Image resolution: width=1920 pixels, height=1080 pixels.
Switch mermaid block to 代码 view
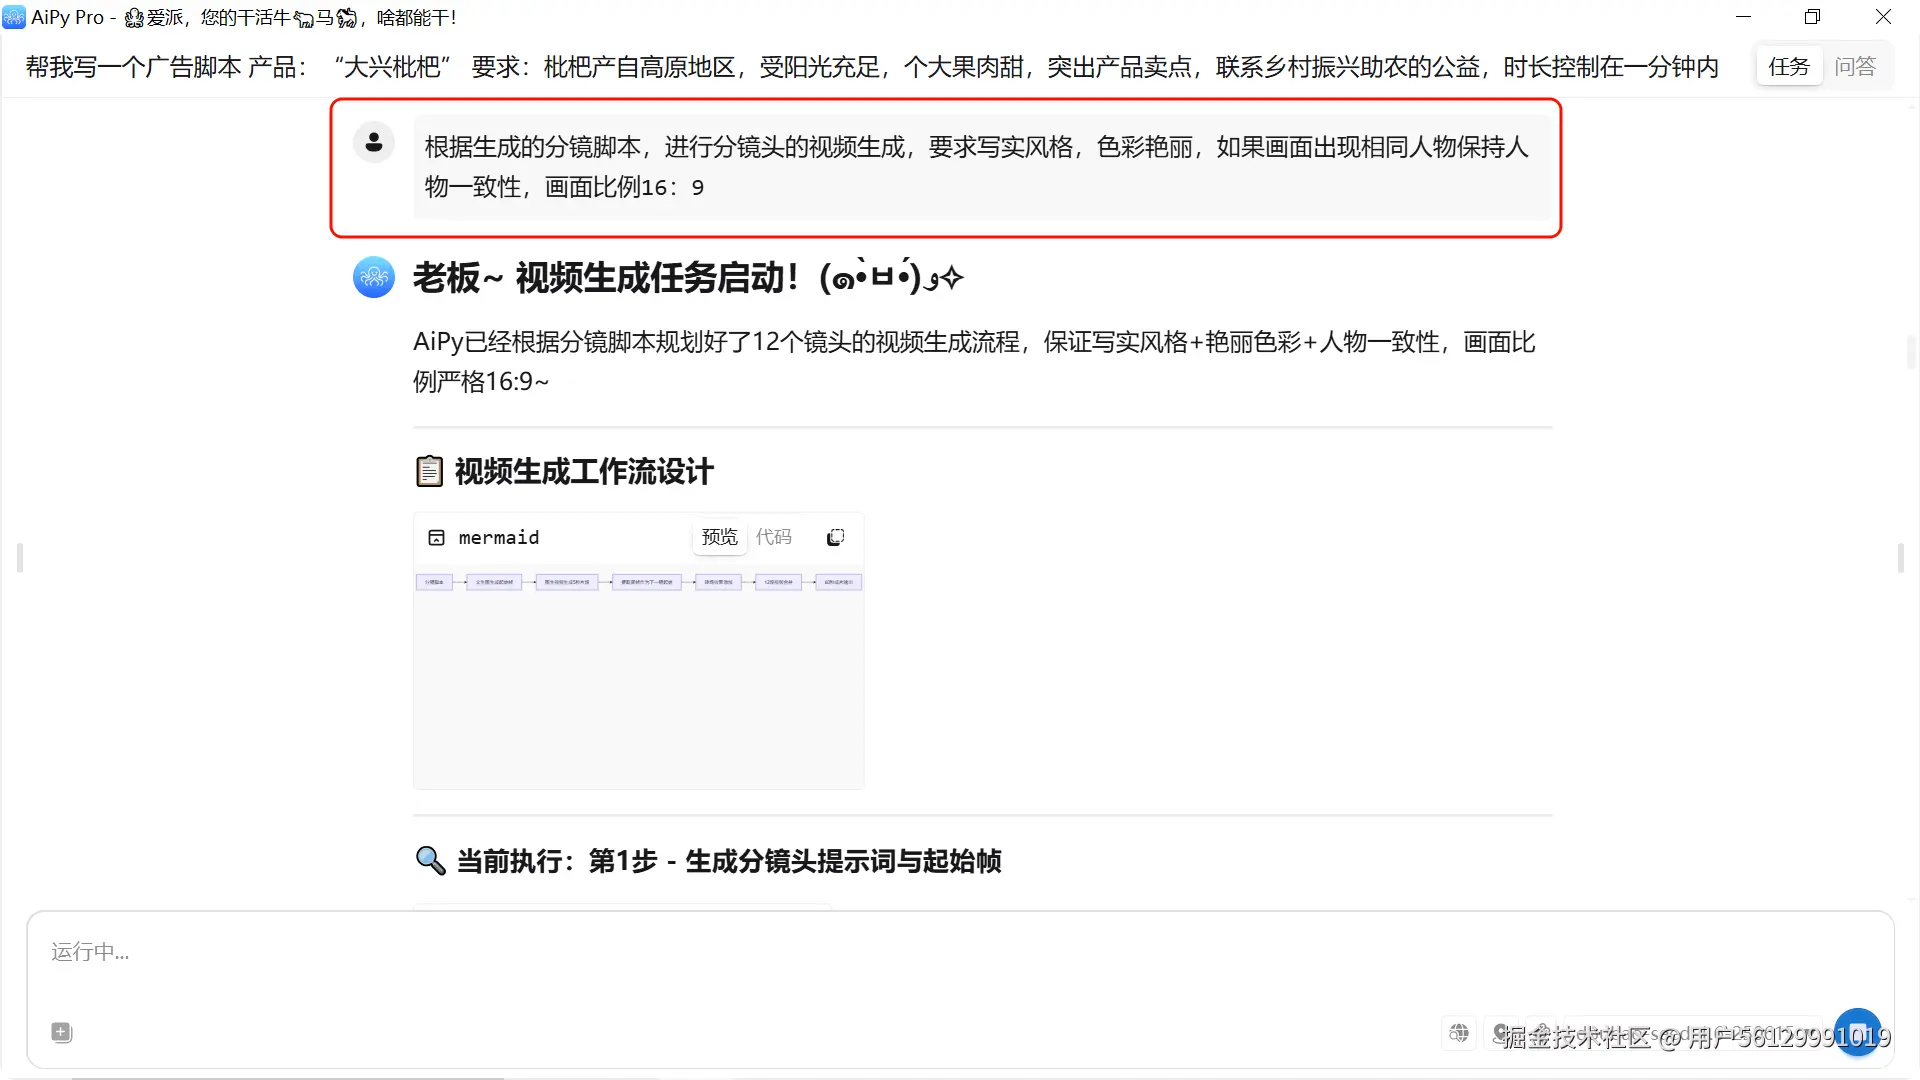click(x=773, y=537)
